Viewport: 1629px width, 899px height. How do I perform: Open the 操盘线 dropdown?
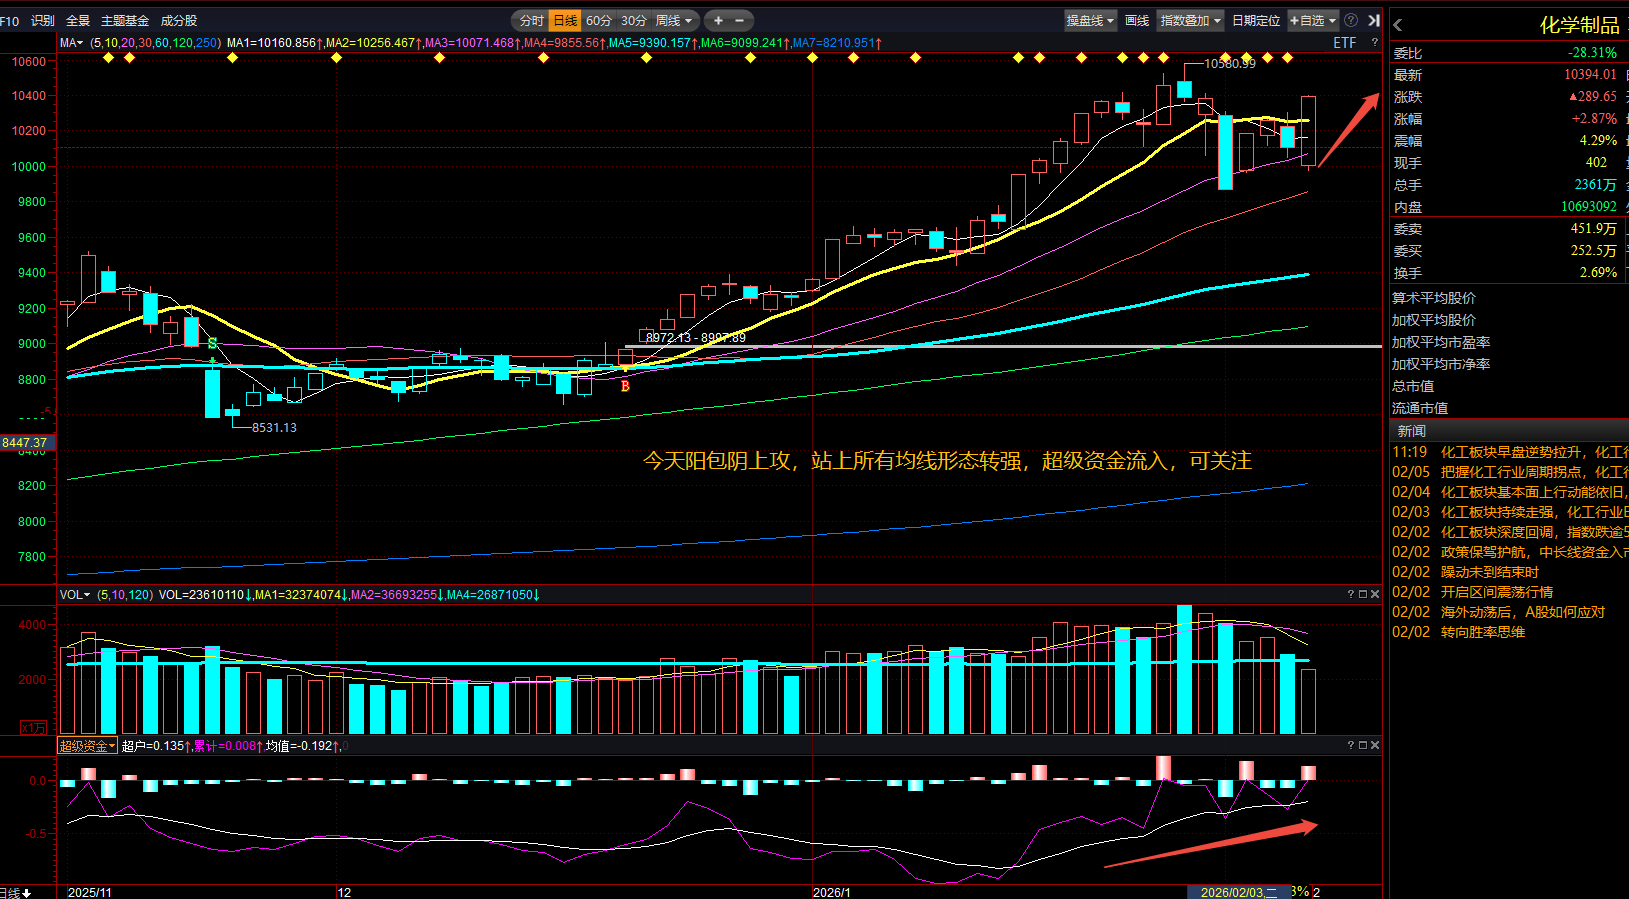(1089, 20)
